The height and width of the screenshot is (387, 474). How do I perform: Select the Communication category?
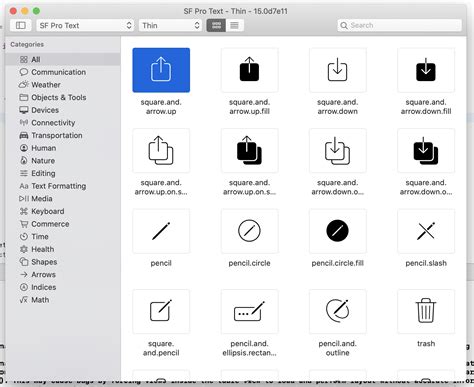tap(63, 72)
